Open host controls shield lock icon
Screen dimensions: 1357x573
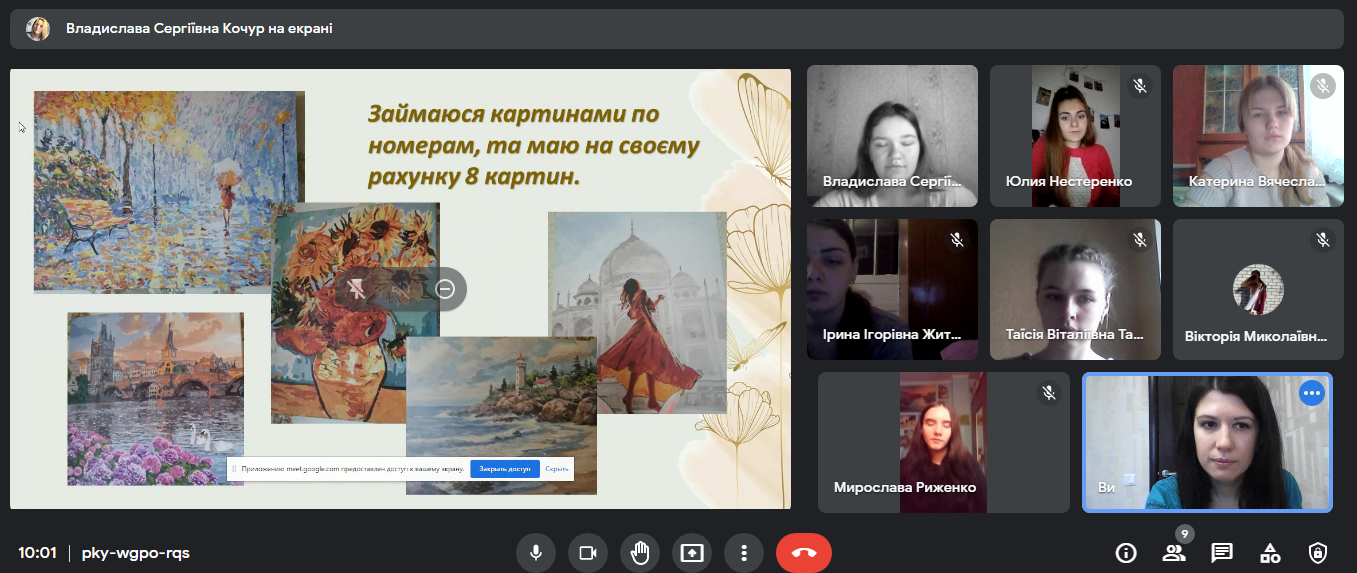point(1318,552)
